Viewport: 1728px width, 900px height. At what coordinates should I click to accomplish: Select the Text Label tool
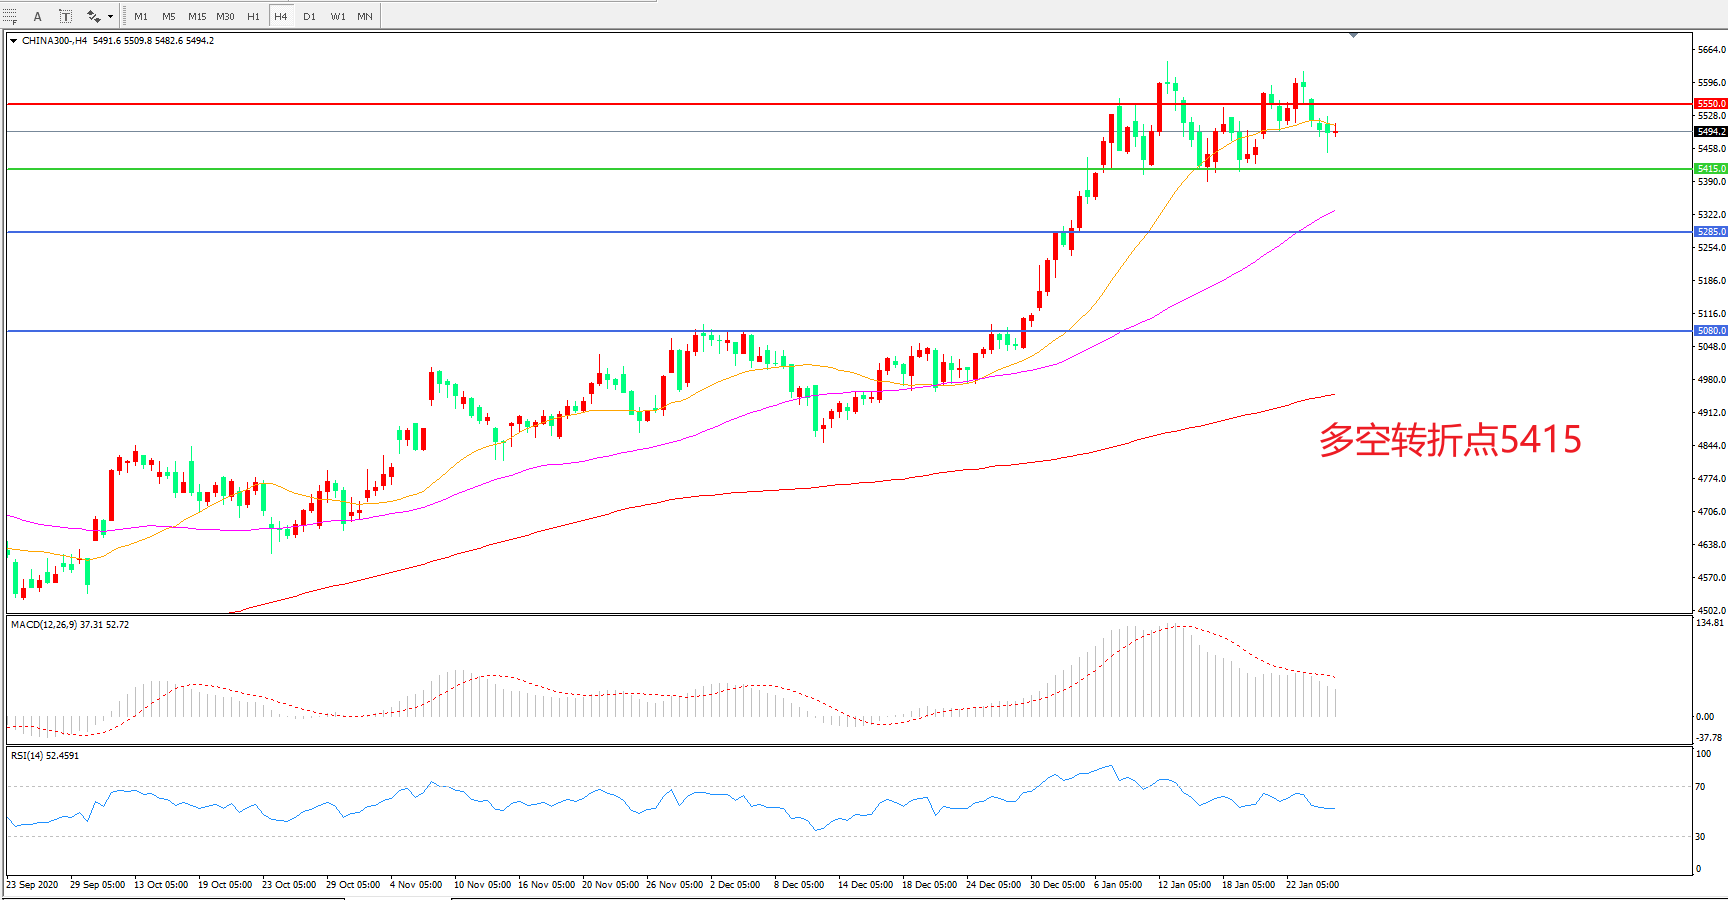point(65,16)
